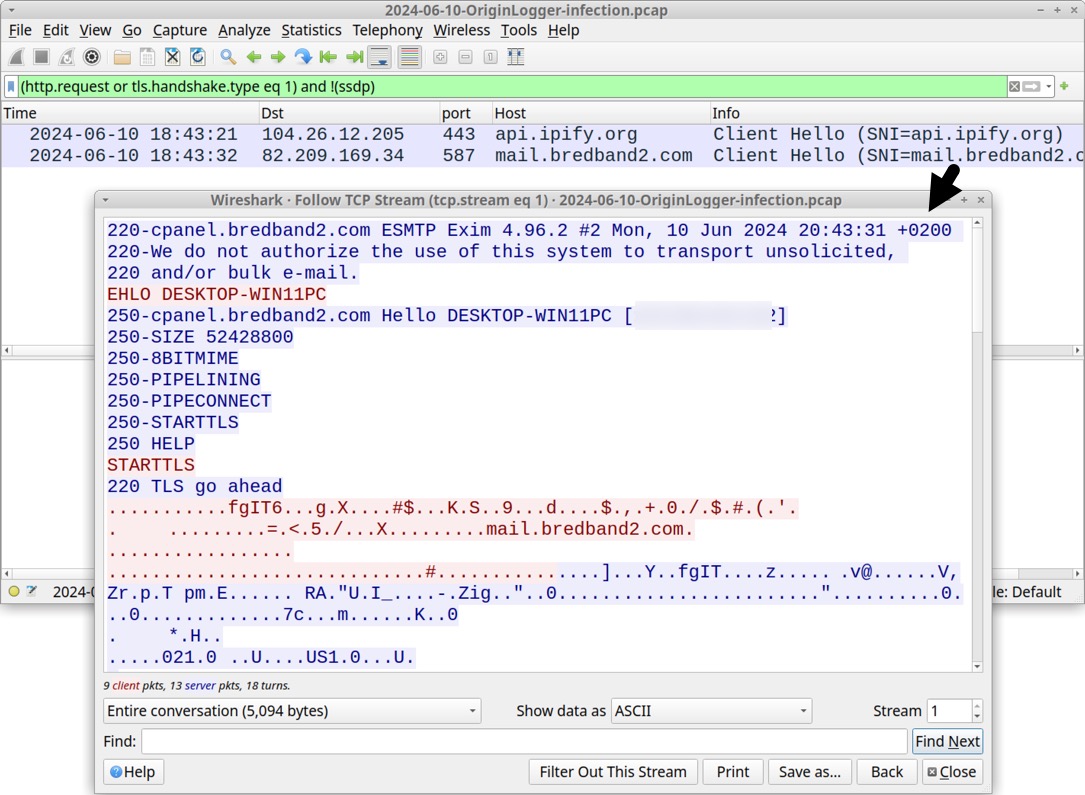This screenshot has height=795, width=1085.
Task: Jump to first packet icon
Action: tap(329, 57)
